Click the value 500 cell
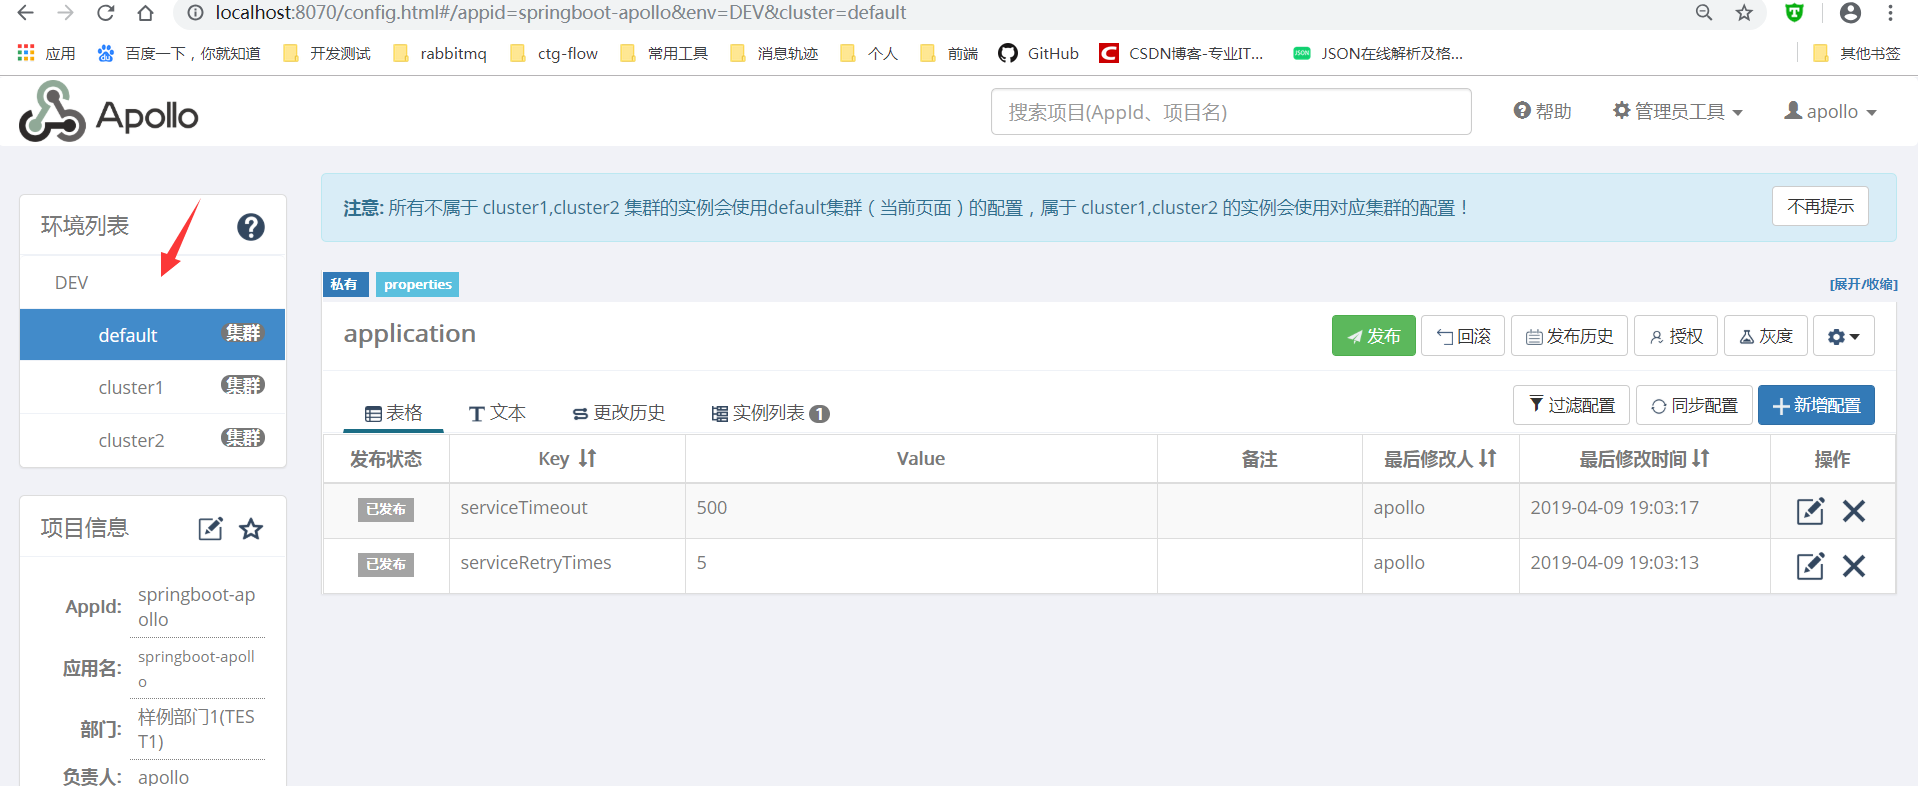This screenshot has height=786, width=1918. point(921,511)
